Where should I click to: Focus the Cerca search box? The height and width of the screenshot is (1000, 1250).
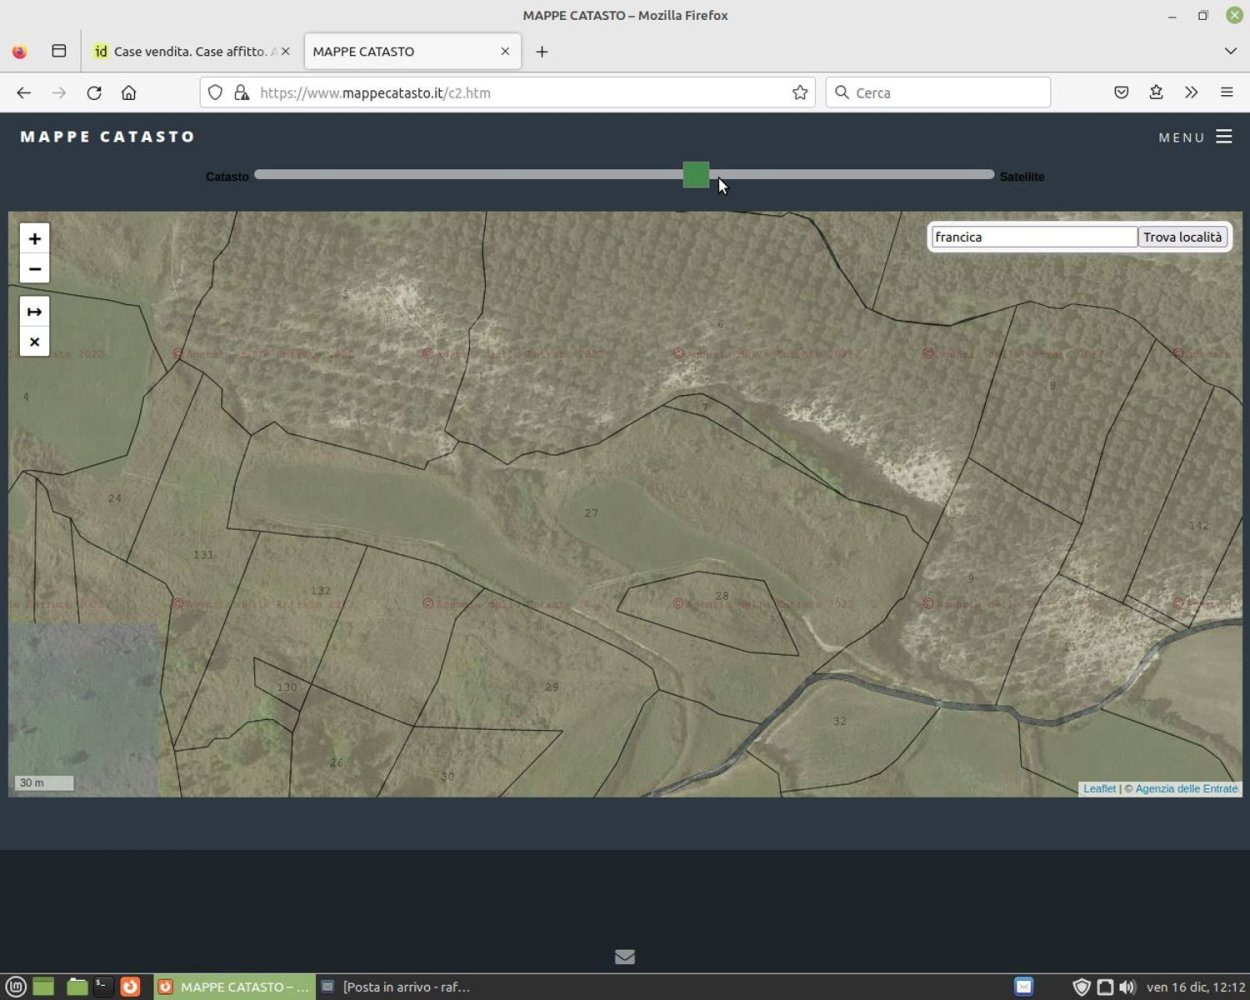click(x=947, y=93)
